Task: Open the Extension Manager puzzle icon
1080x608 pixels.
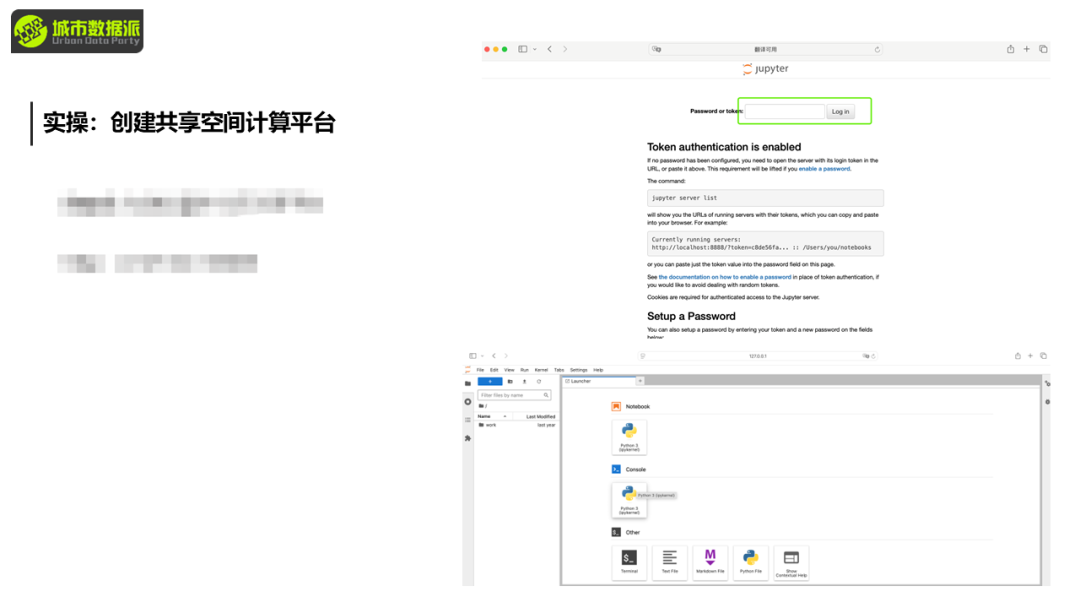Action: click(x=468, y=438)
